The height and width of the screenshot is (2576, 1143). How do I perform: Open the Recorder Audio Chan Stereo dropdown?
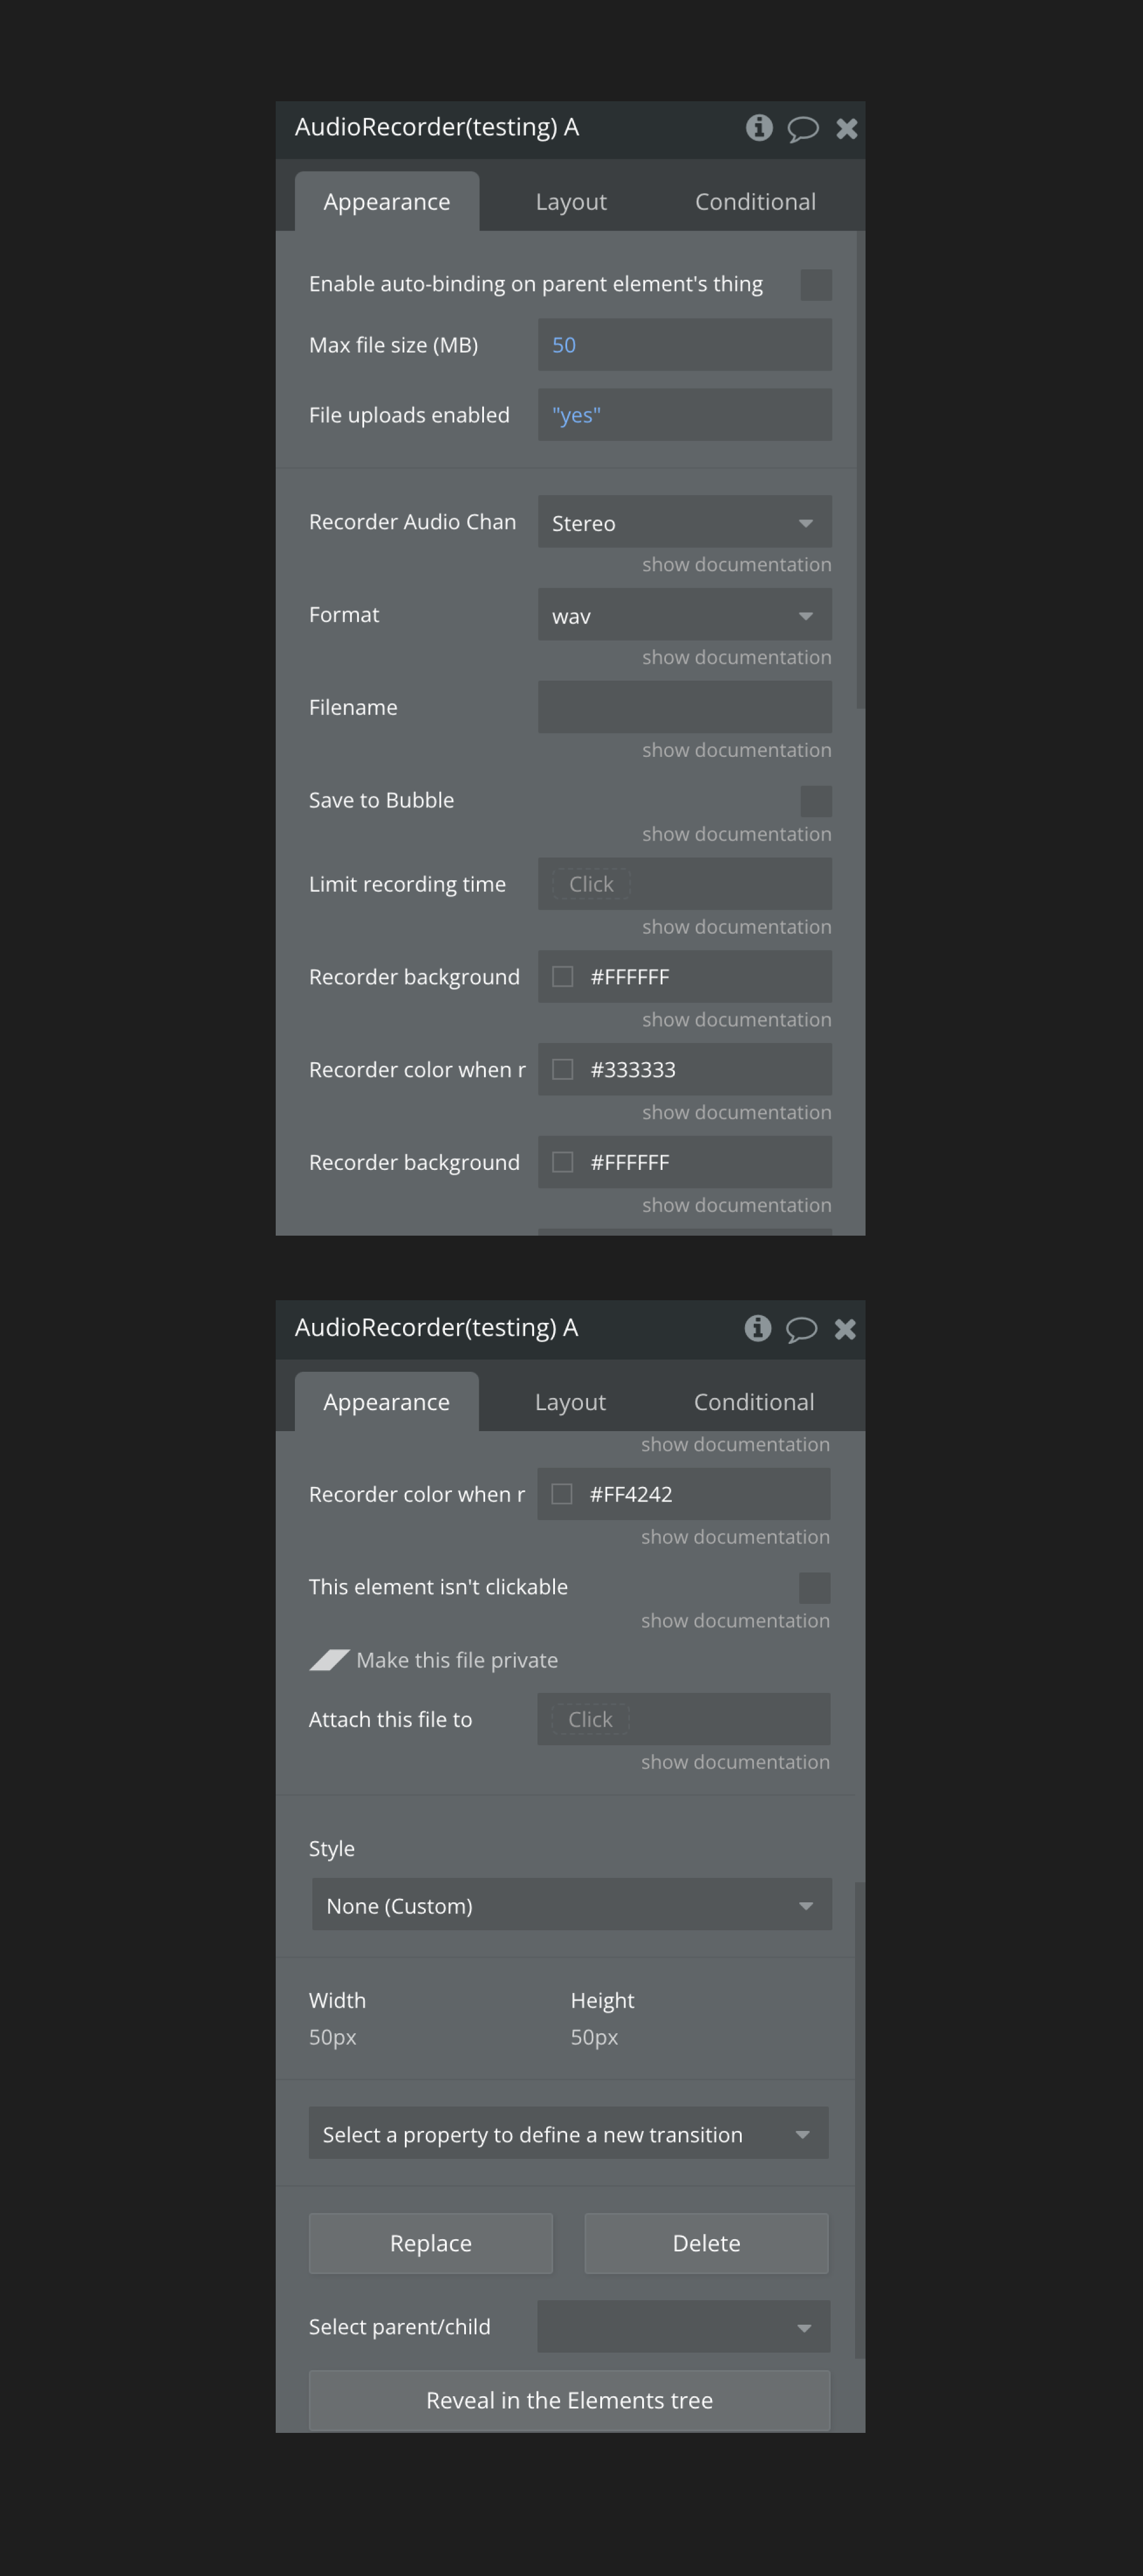coord(685,522)
